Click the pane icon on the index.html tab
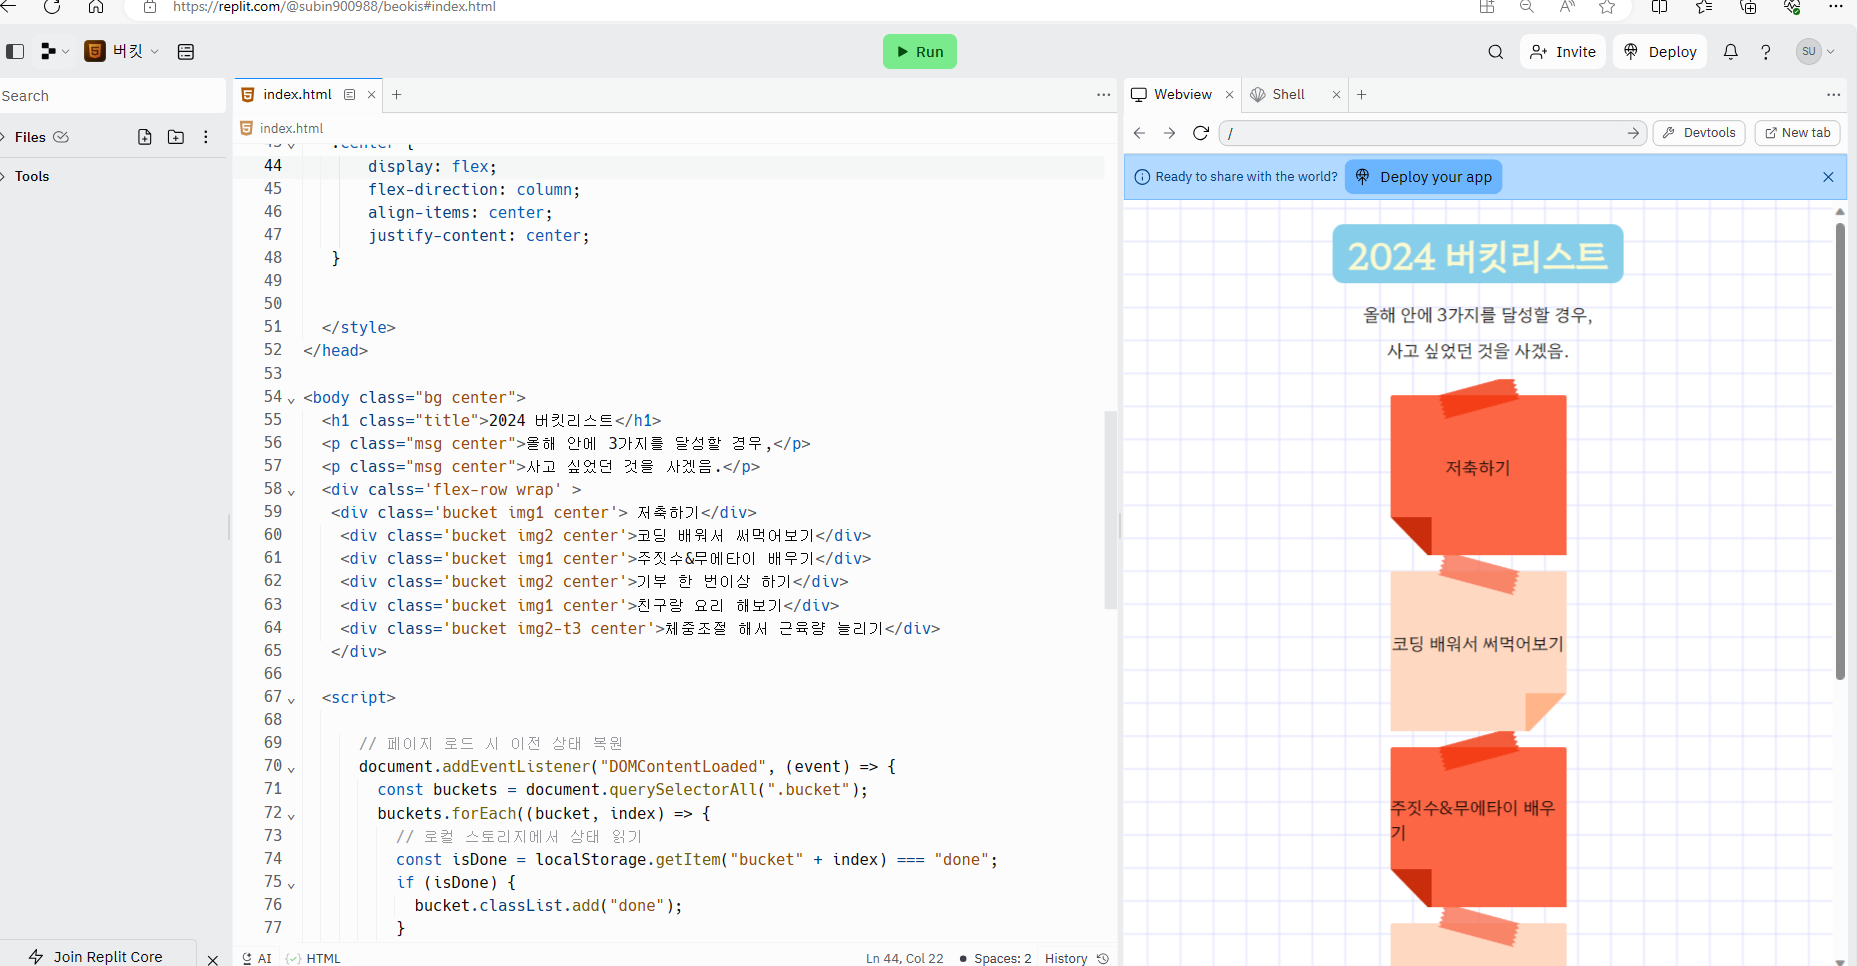1857x966 pixels. point(350,95)
